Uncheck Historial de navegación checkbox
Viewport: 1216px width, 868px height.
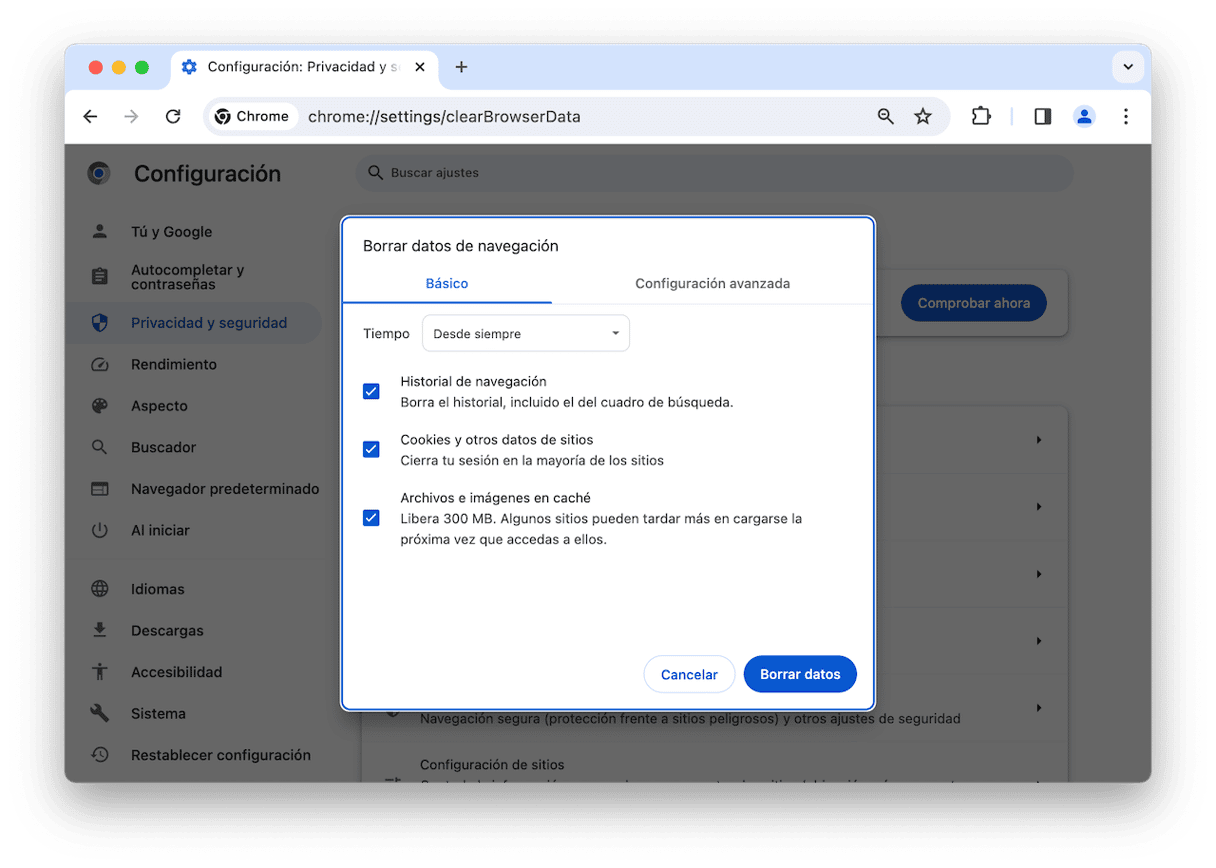click(371, 391)
